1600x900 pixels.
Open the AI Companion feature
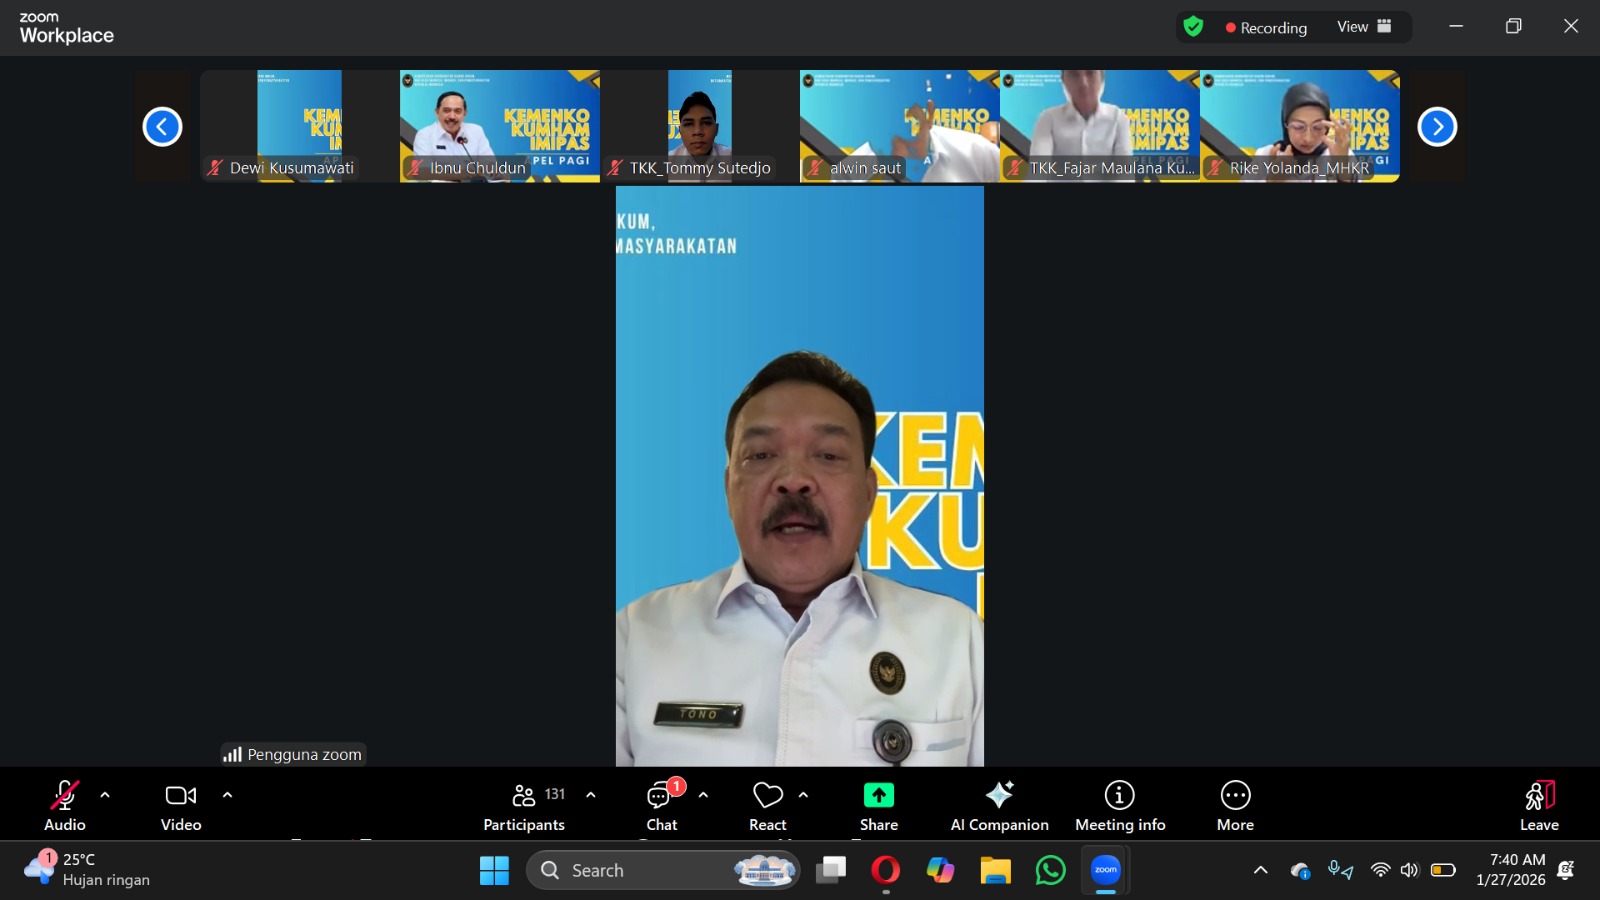click(x=999, y=797)
